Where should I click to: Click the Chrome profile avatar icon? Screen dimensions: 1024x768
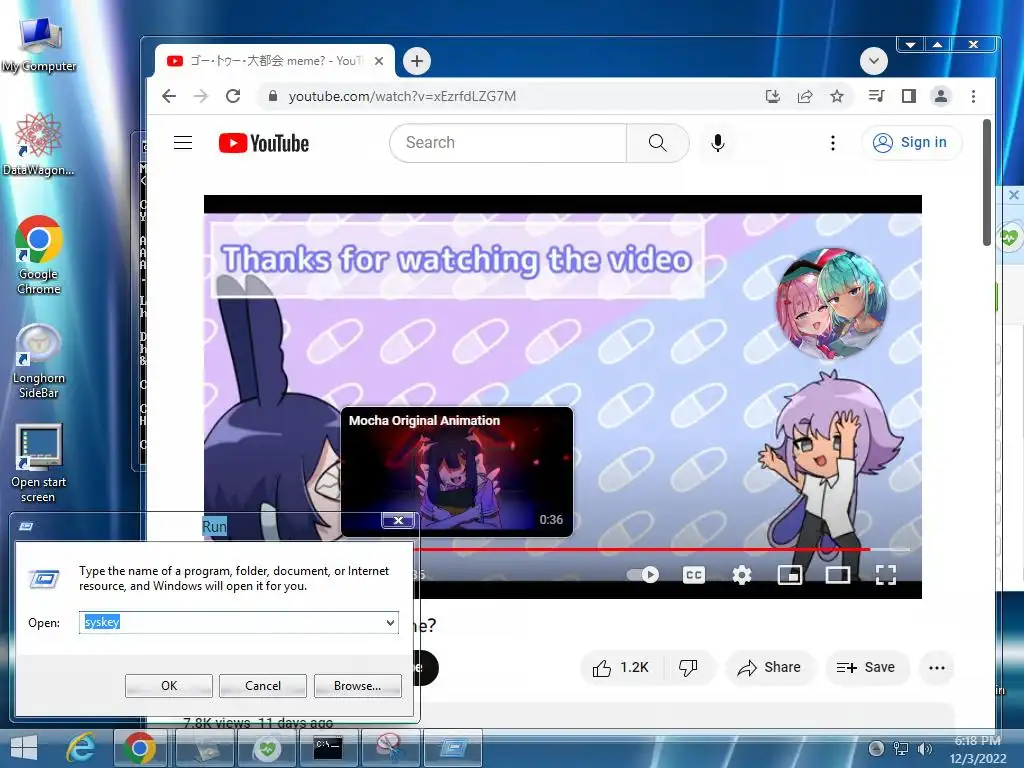coord(940,97)
